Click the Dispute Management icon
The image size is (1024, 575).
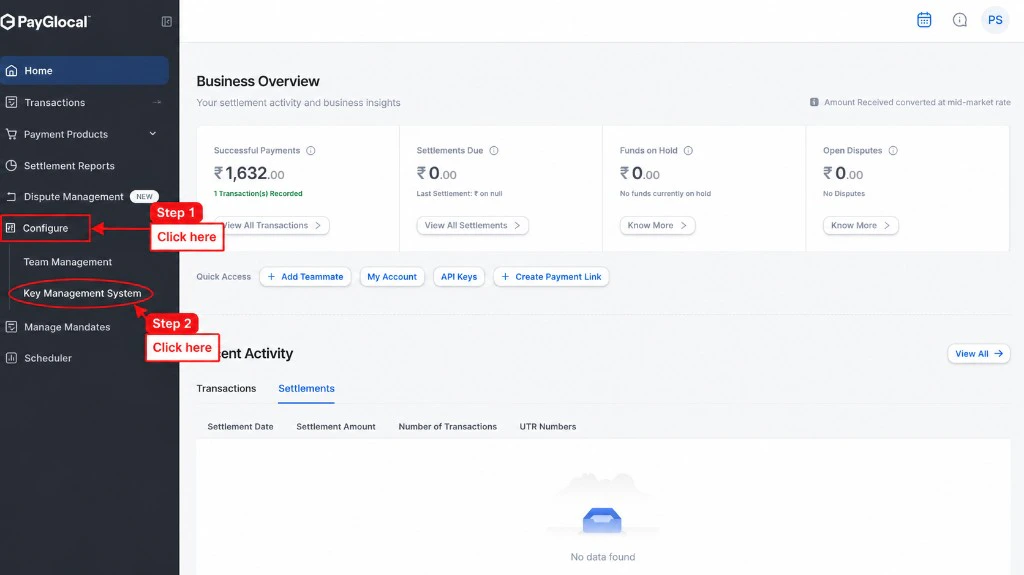[11, 197]
